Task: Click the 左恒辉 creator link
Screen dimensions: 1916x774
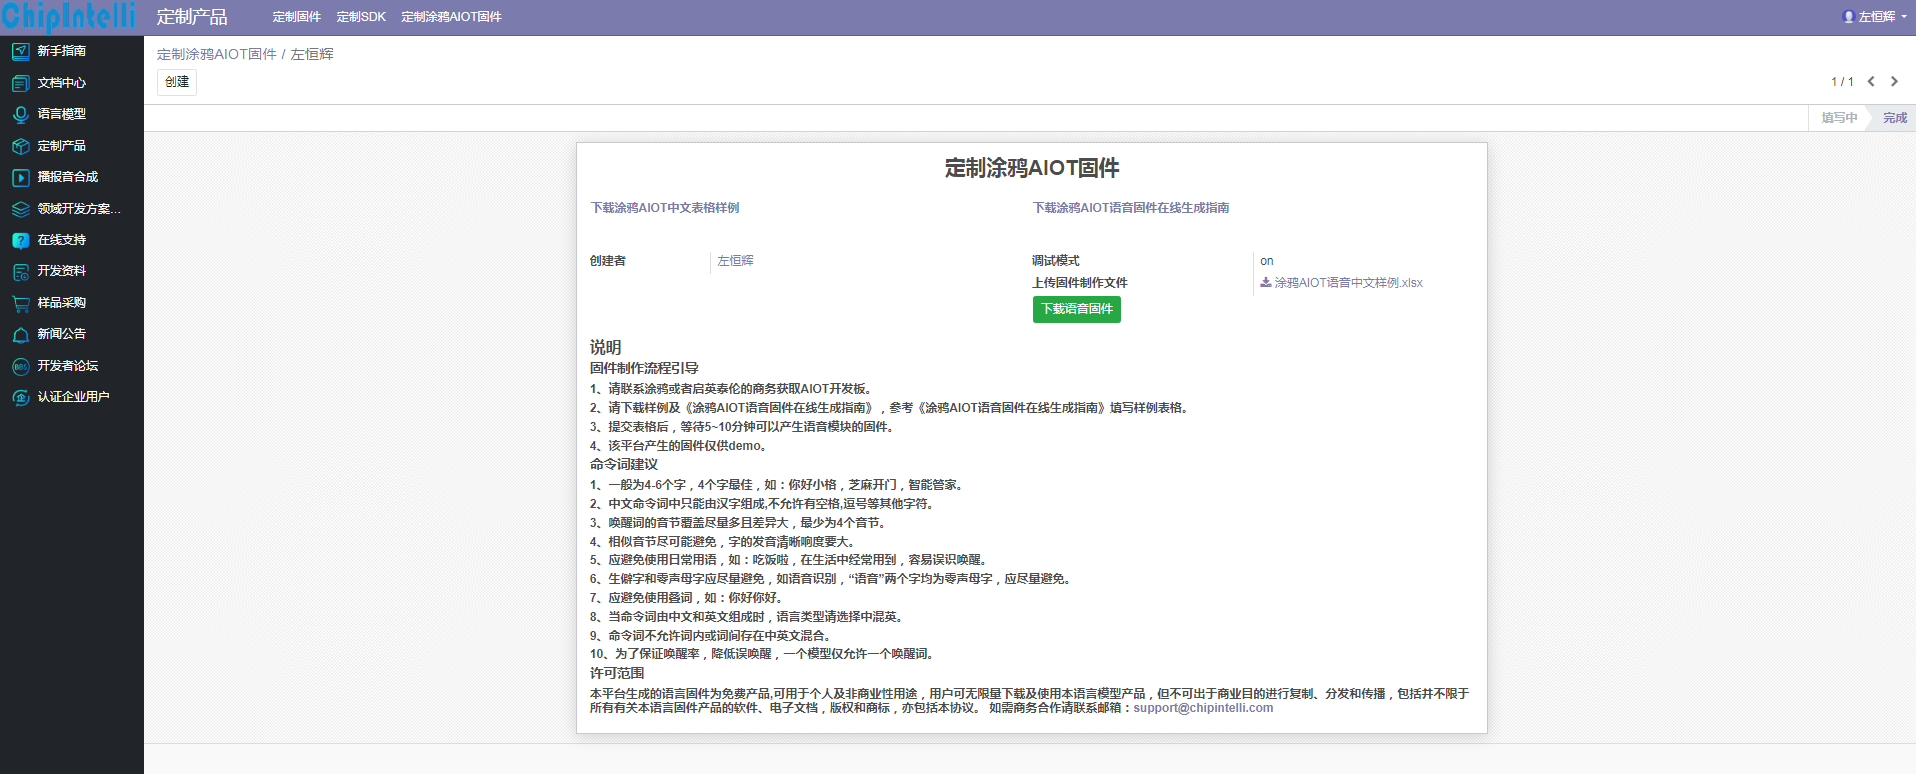Action: 736,261
